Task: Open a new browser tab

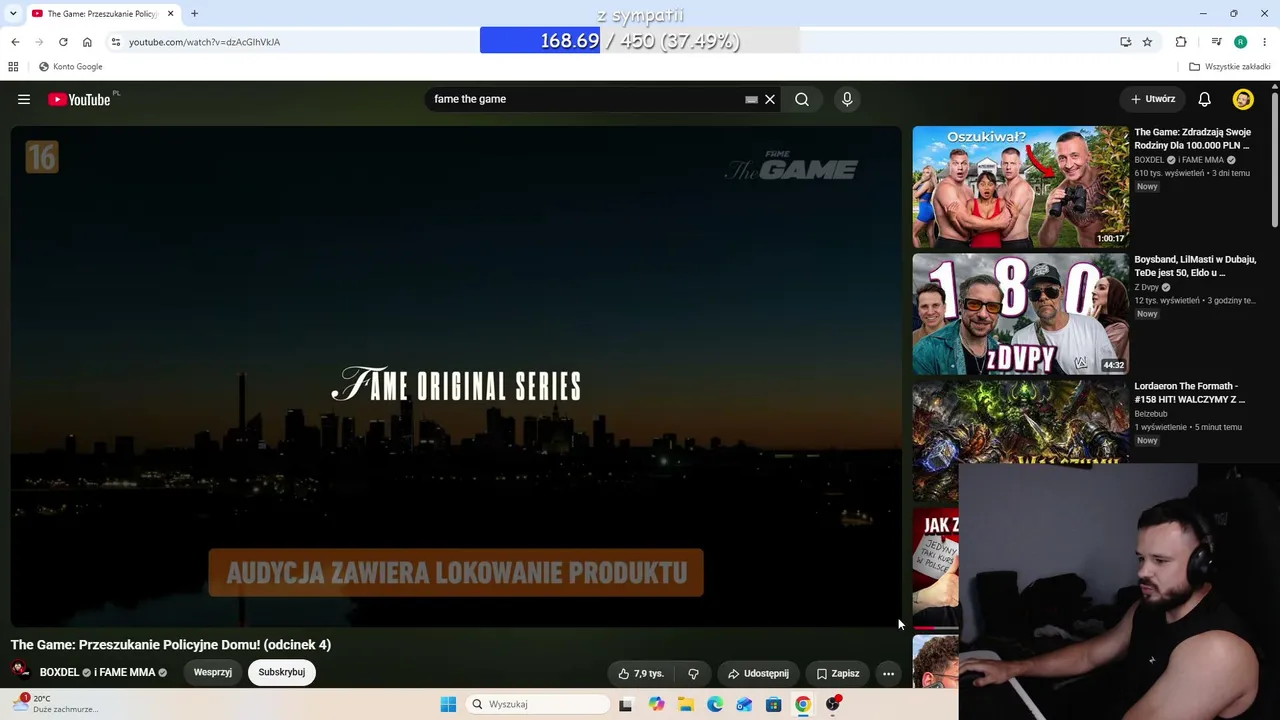Action: [194, 14]
